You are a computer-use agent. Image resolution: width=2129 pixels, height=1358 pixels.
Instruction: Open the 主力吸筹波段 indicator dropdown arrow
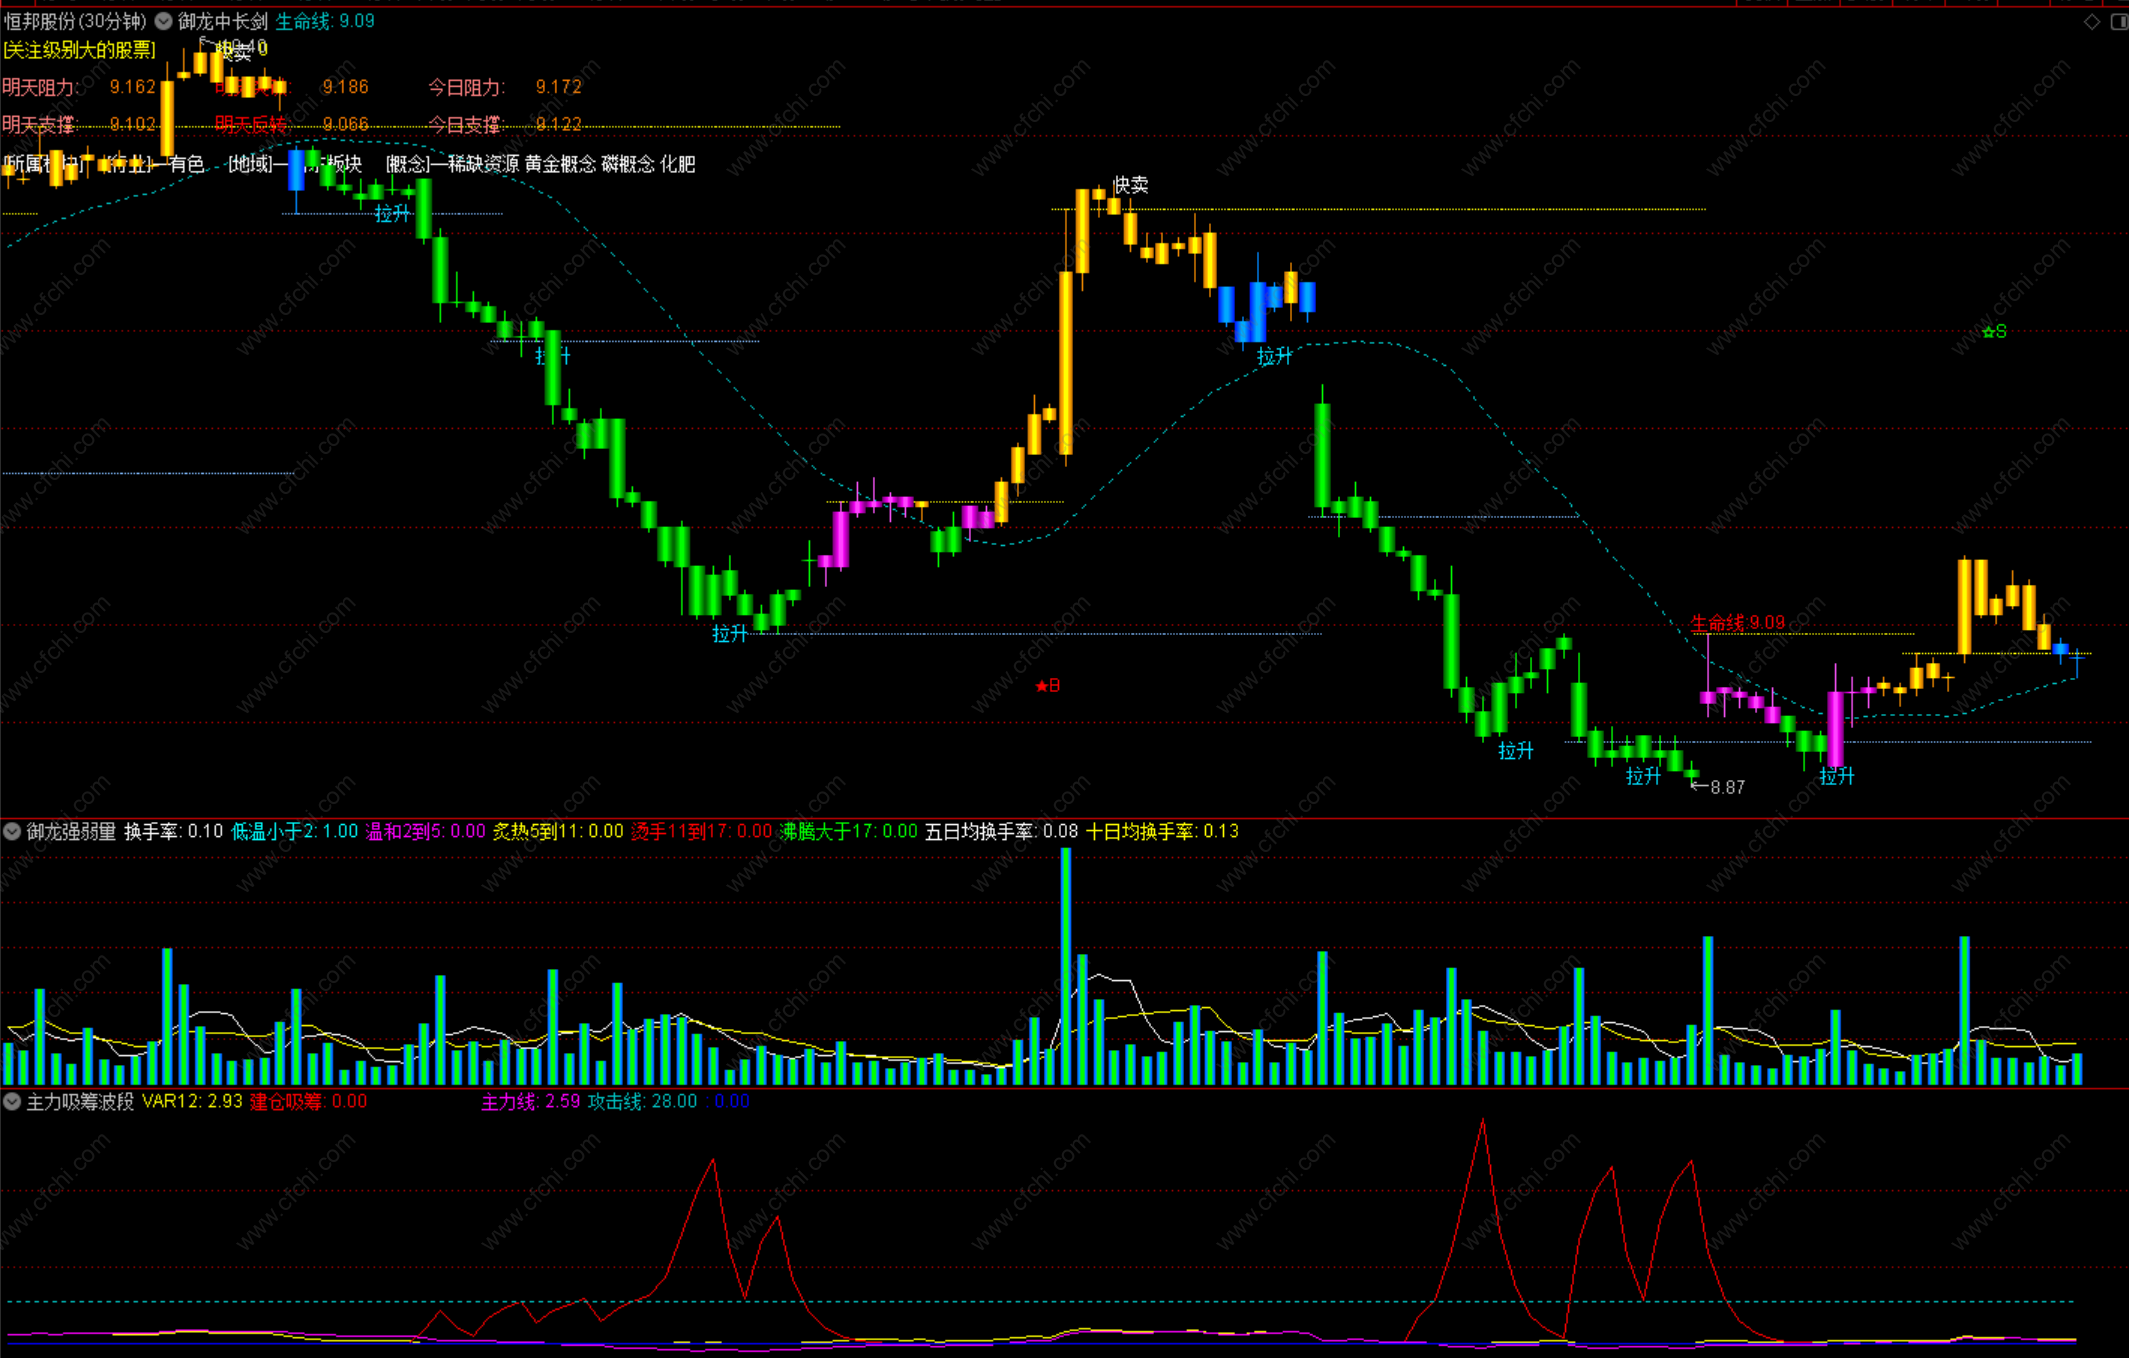pos(12,1101)
